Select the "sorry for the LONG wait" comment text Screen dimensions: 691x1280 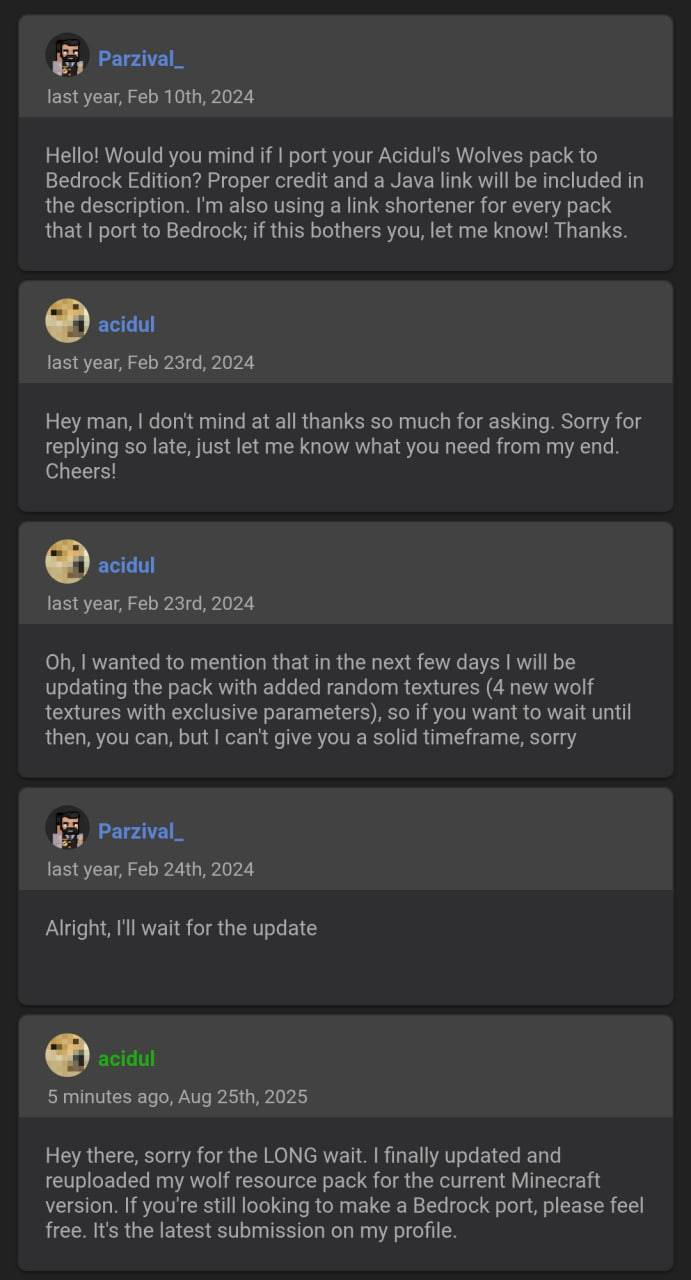pos(344,1193)
